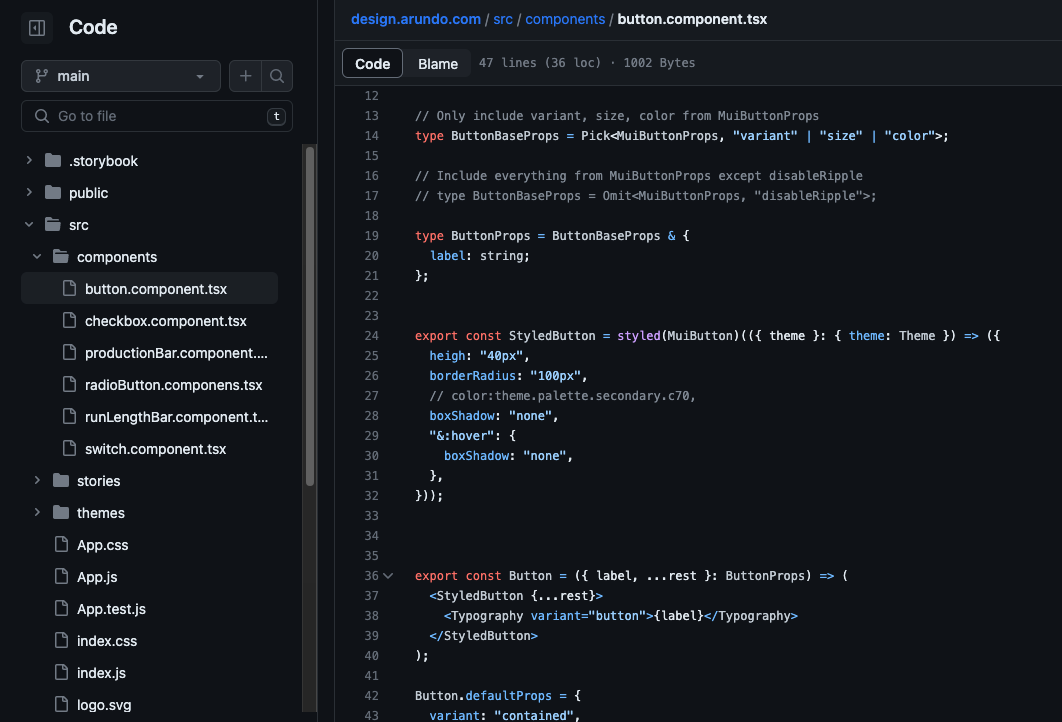Viewport: 1062px width, 722px height.
Task: Expand the themes folder chevron
Action: pyautogui.click(x=37, y=512)
